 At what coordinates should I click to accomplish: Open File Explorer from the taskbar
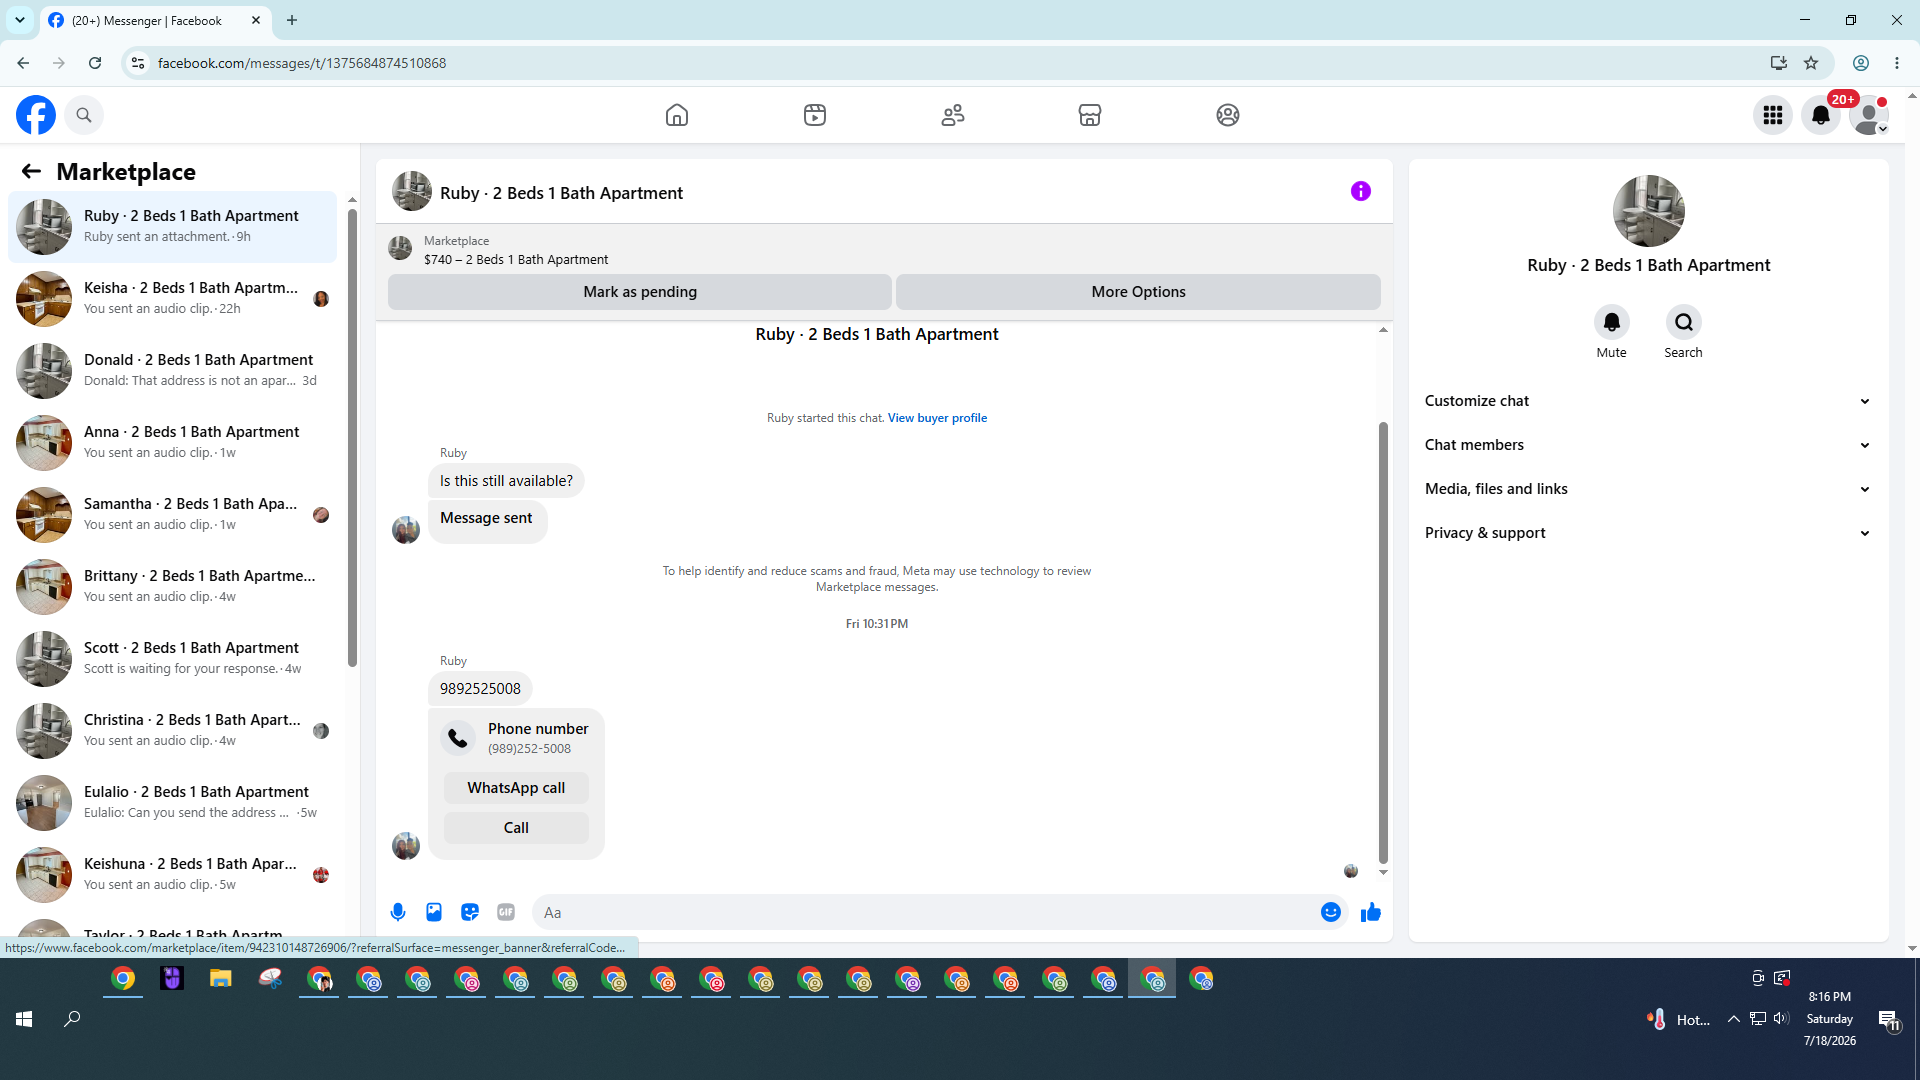(221, 979)
